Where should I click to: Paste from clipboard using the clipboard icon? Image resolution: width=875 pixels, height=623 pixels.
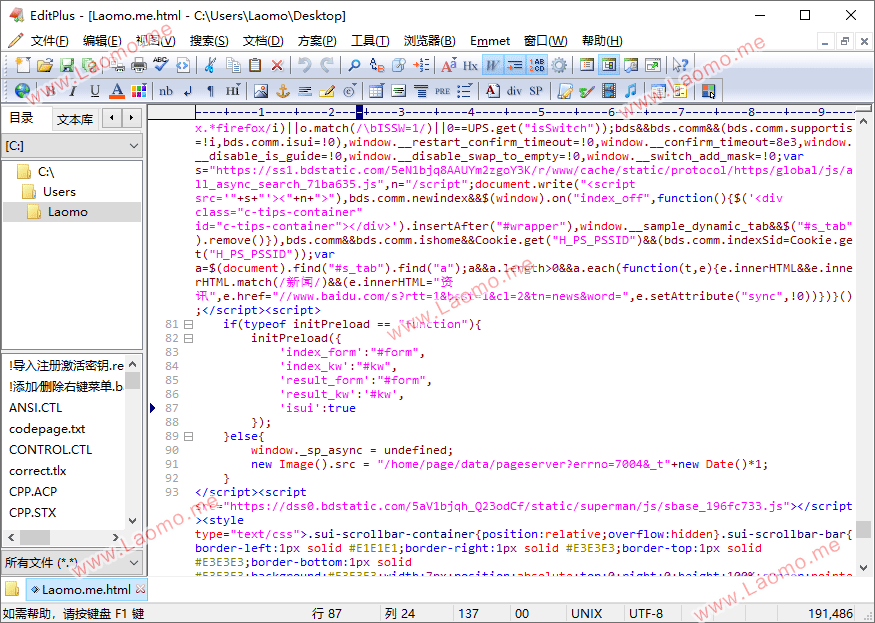tap(255, 65)
